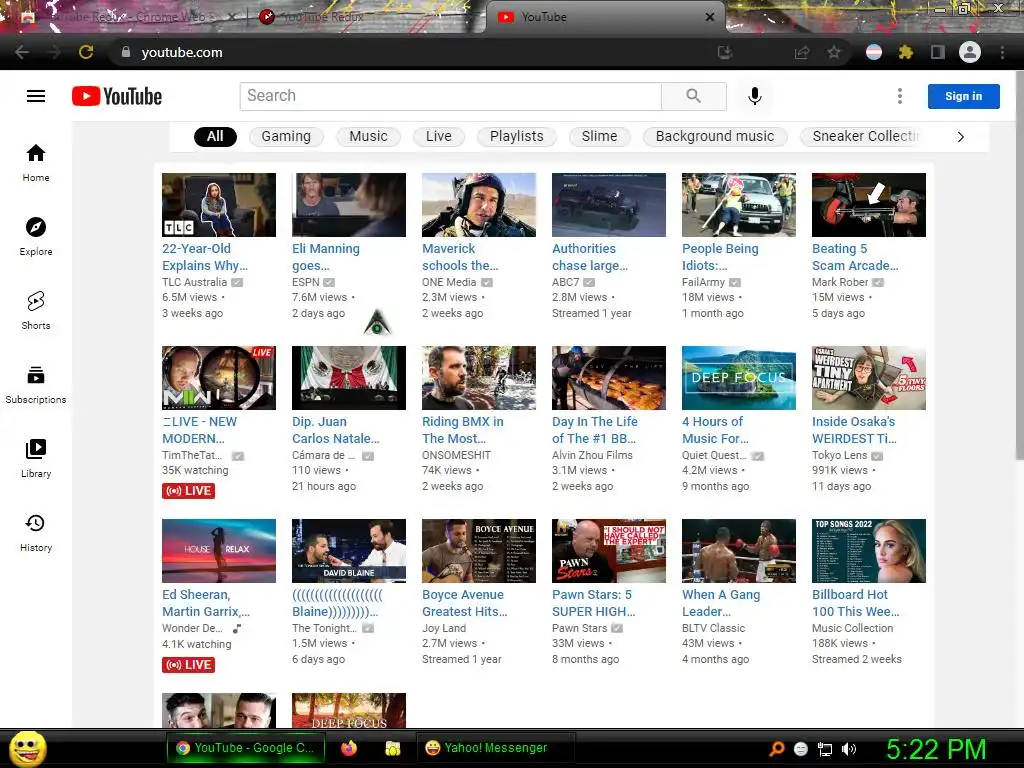The image size is (1024, 768).
Task: Open the David Blaine Tonight Show thumbnail
Action: [x=349, y=551]
